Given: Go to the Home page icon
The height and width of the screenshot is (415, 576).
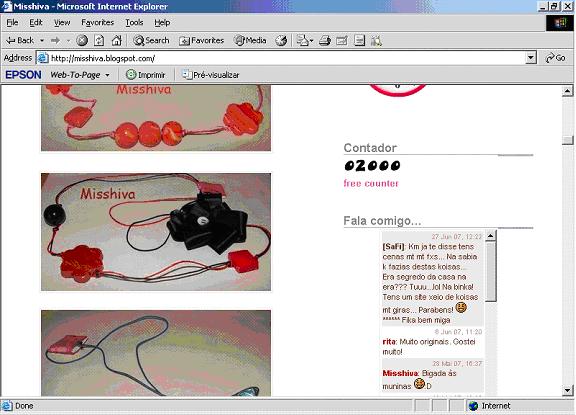Looking at the screenshot, I should (116, 40).
